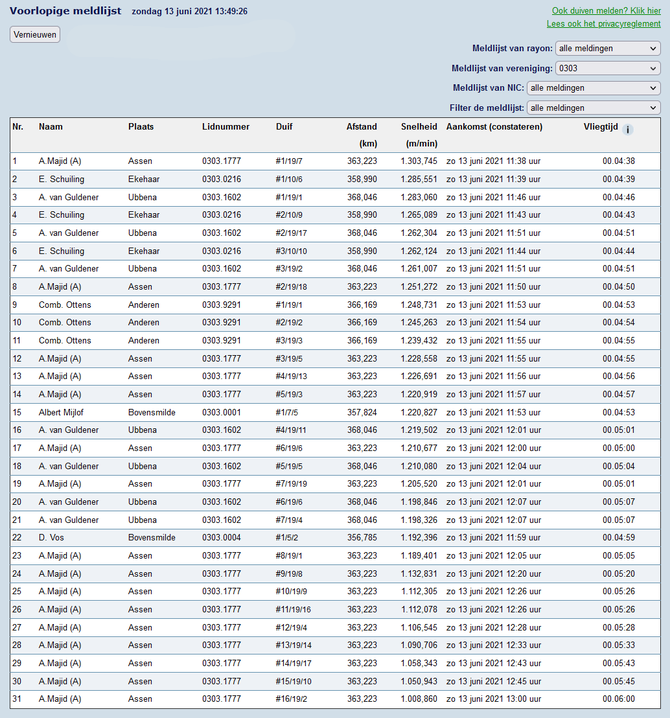
Task: Click speed value 1.303,745 in row 1
Action: tap(419, 161)
